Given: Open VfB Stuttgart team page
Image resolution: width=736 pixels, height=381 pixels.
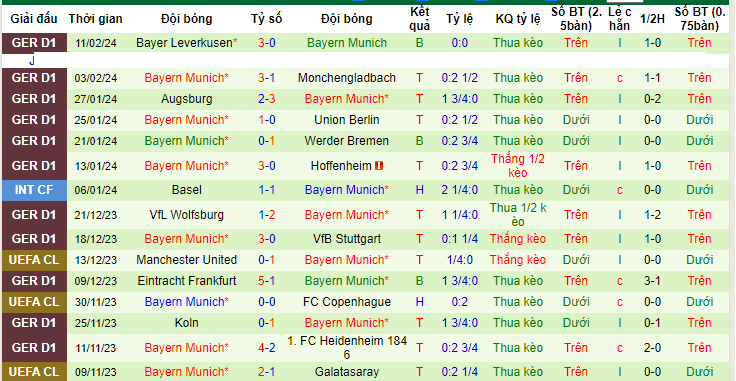Looking at the screenshot, I should coord(347,239).
